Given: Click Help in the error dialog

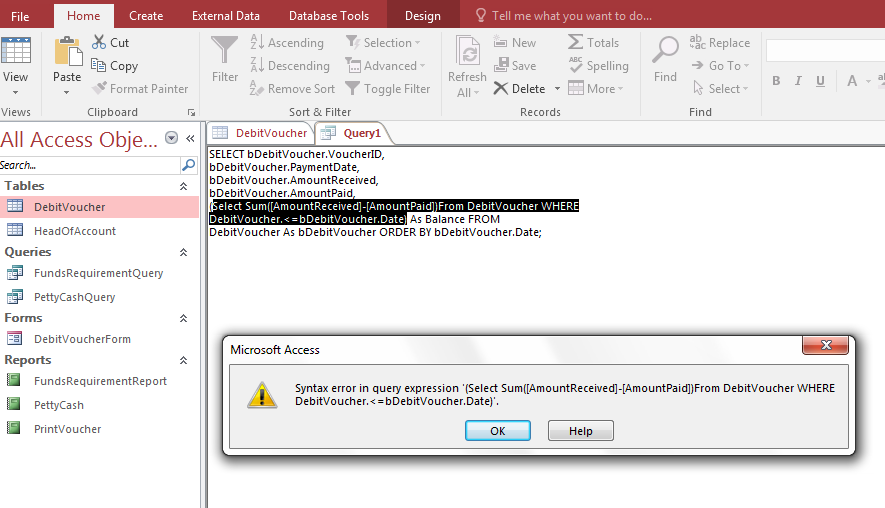Looking at the screenshot, I should click(581, 431).
